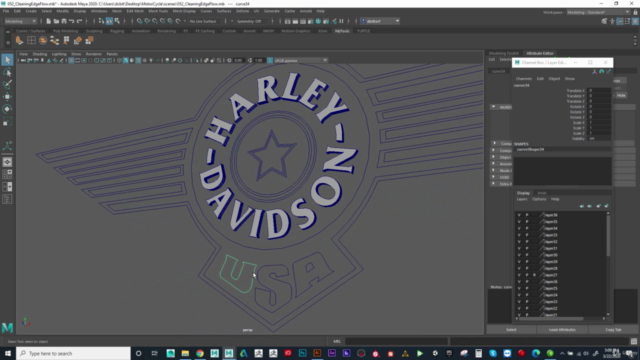Click the Open Scene folder icon
This screenshot has width=640, height=360.
(56, 21)
